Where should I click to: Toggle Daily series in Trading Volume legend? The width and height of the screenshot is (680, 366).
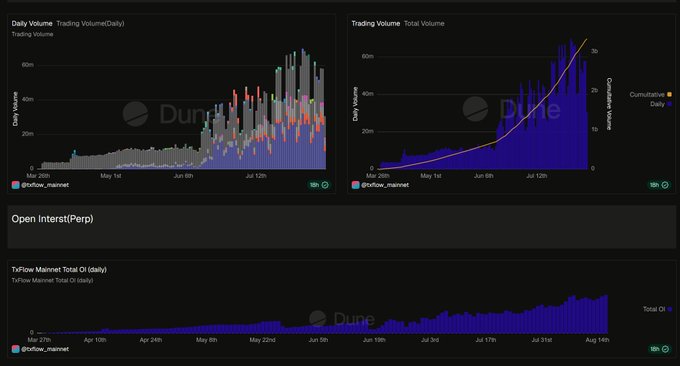point(660,104)
